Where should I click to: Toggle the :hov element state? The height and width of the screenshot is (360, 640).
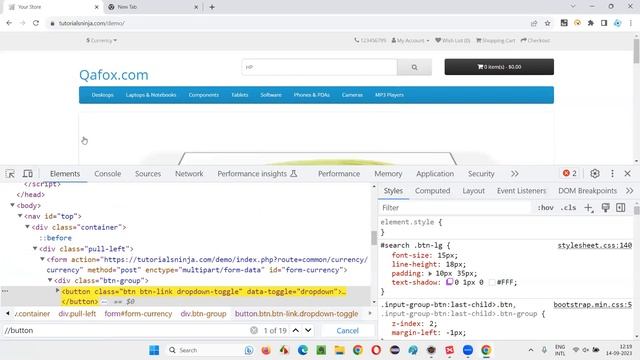545,208
